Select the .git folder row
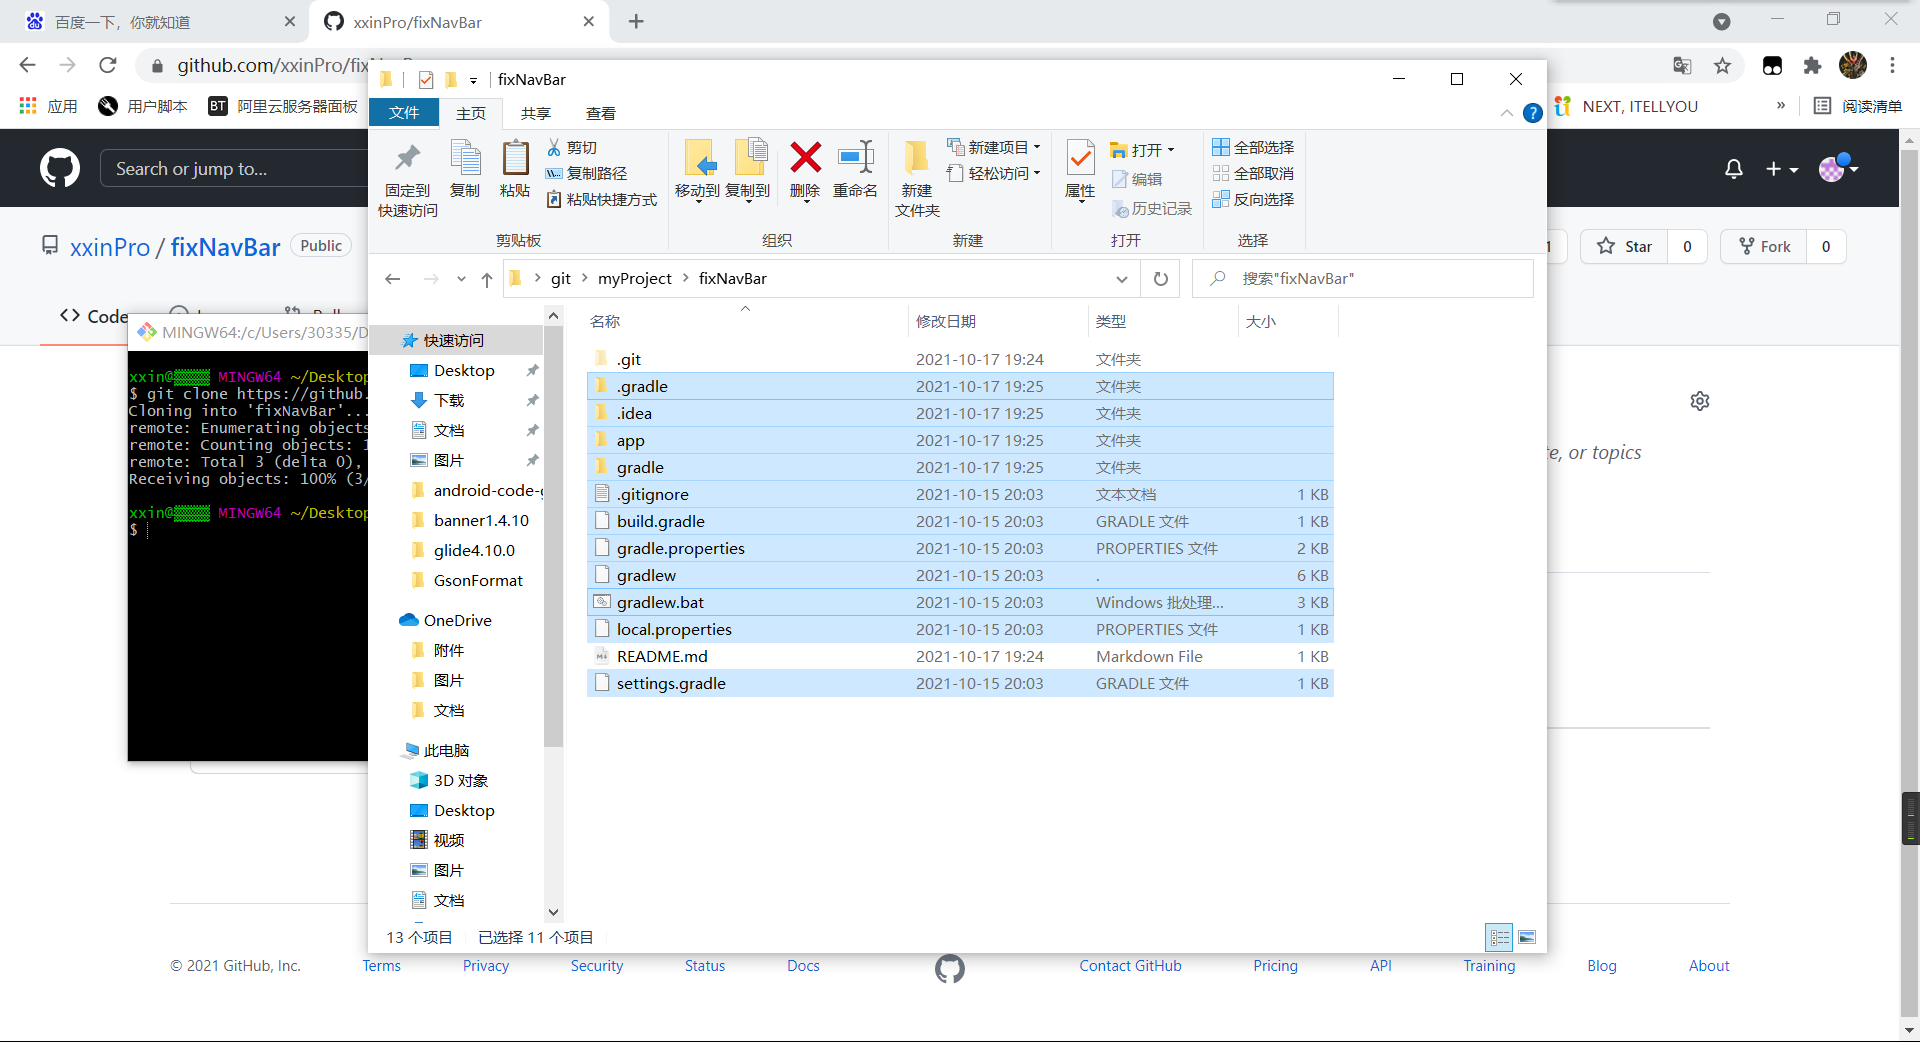1920x1042 pixels. 960,359
